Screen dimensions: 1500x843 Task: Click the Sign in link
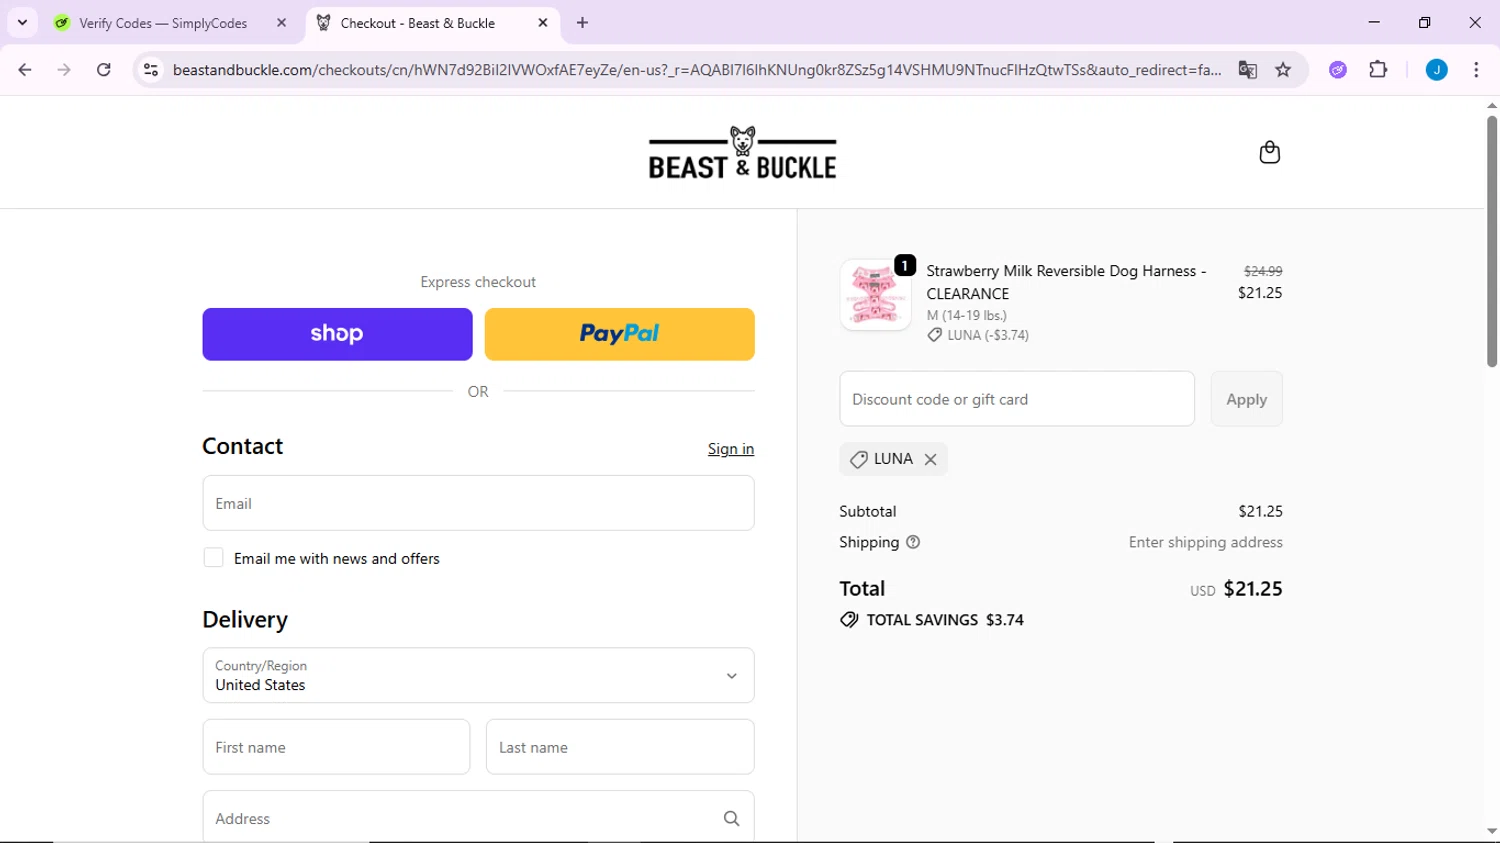[x=731, y=449]
